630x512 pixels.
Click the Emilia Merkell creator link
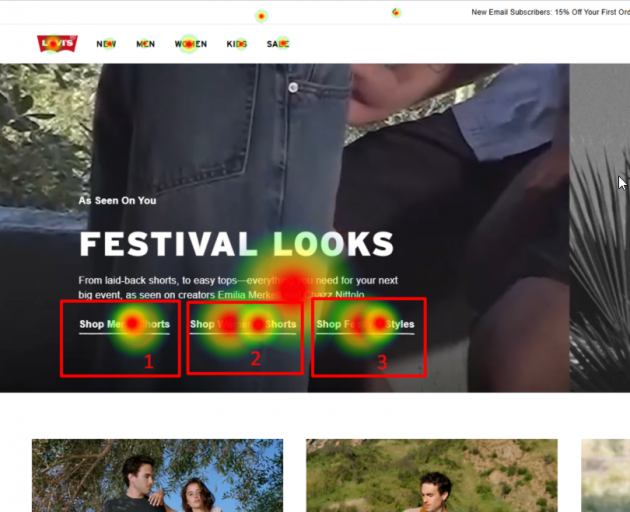point(250,295)
